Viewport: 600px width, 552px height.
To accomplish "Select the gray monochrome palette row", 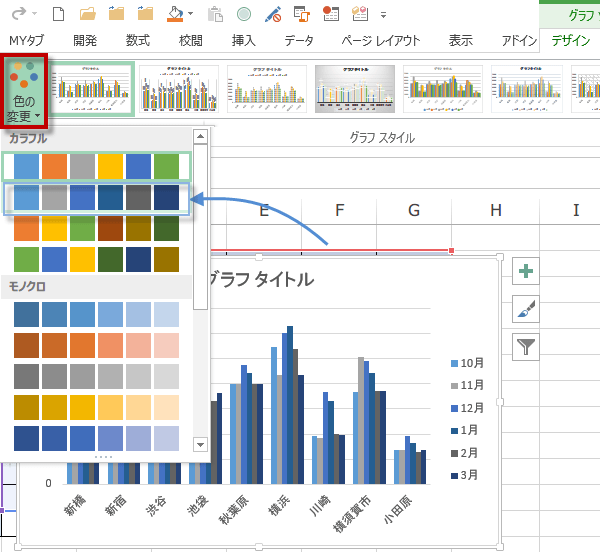I will pos(97,376).
